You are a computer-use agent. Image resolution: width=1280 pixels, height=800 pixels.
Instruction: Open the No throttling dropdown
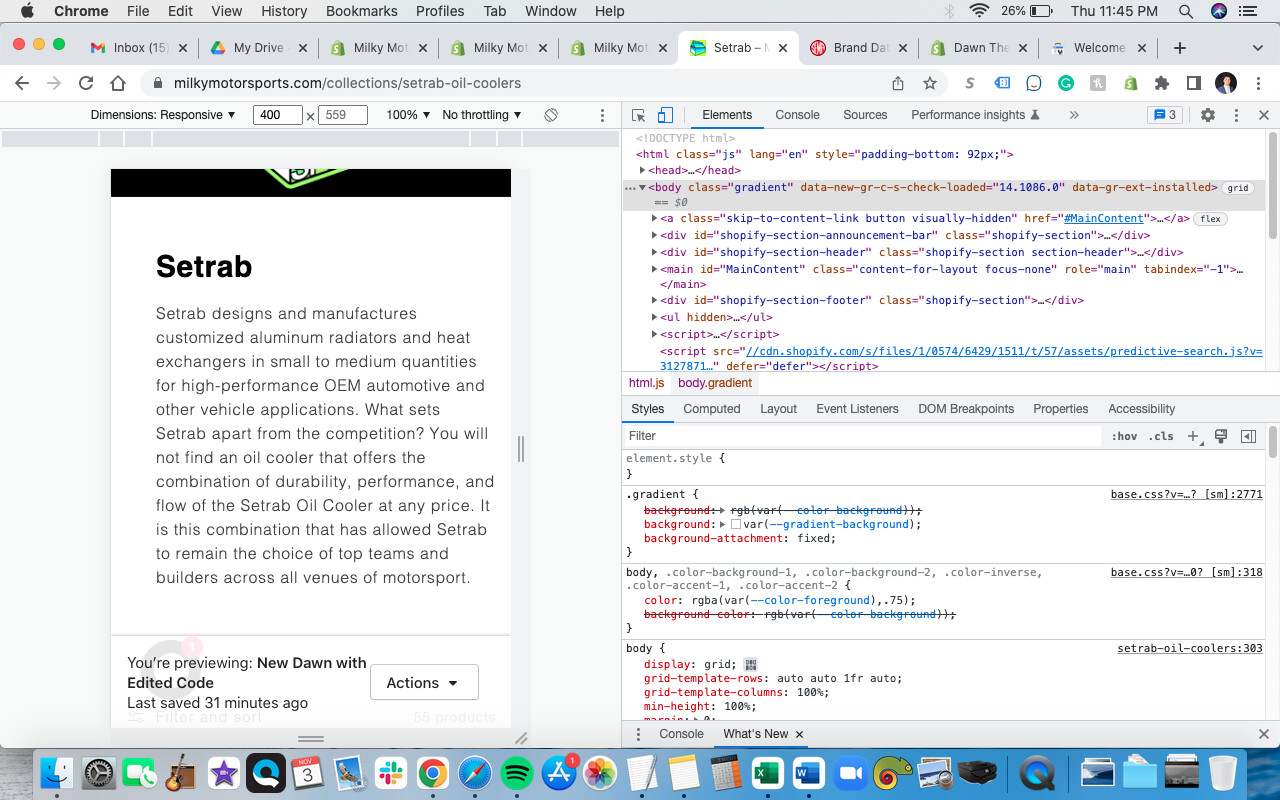pos(482,115)
